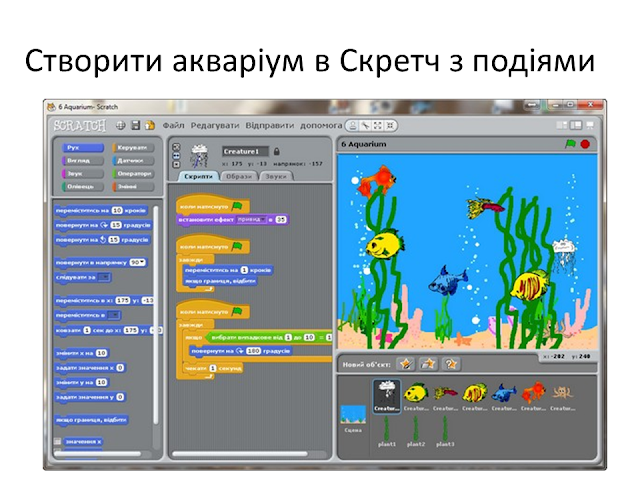Select the duplicate stamp tool
This screenshot has width=640, height=480.
353,126
